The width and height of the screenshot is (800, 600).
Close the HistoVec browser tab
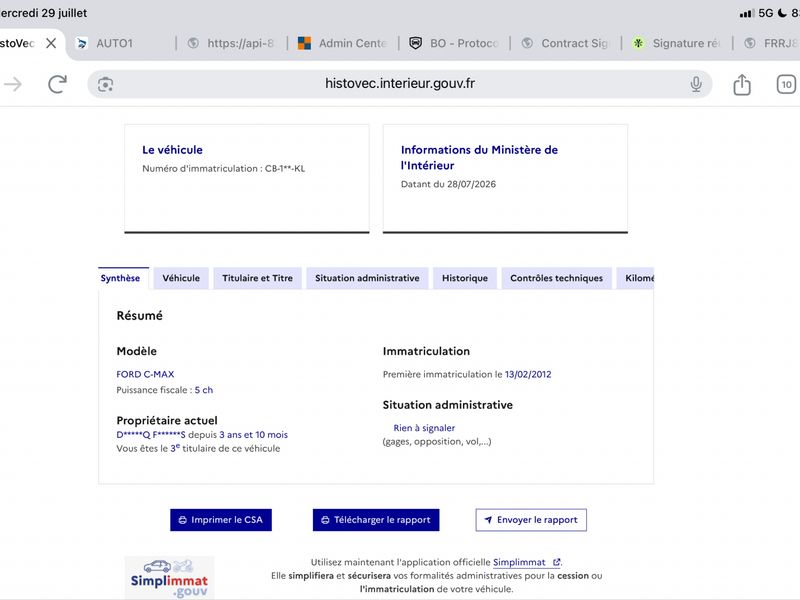coord(51,43)
